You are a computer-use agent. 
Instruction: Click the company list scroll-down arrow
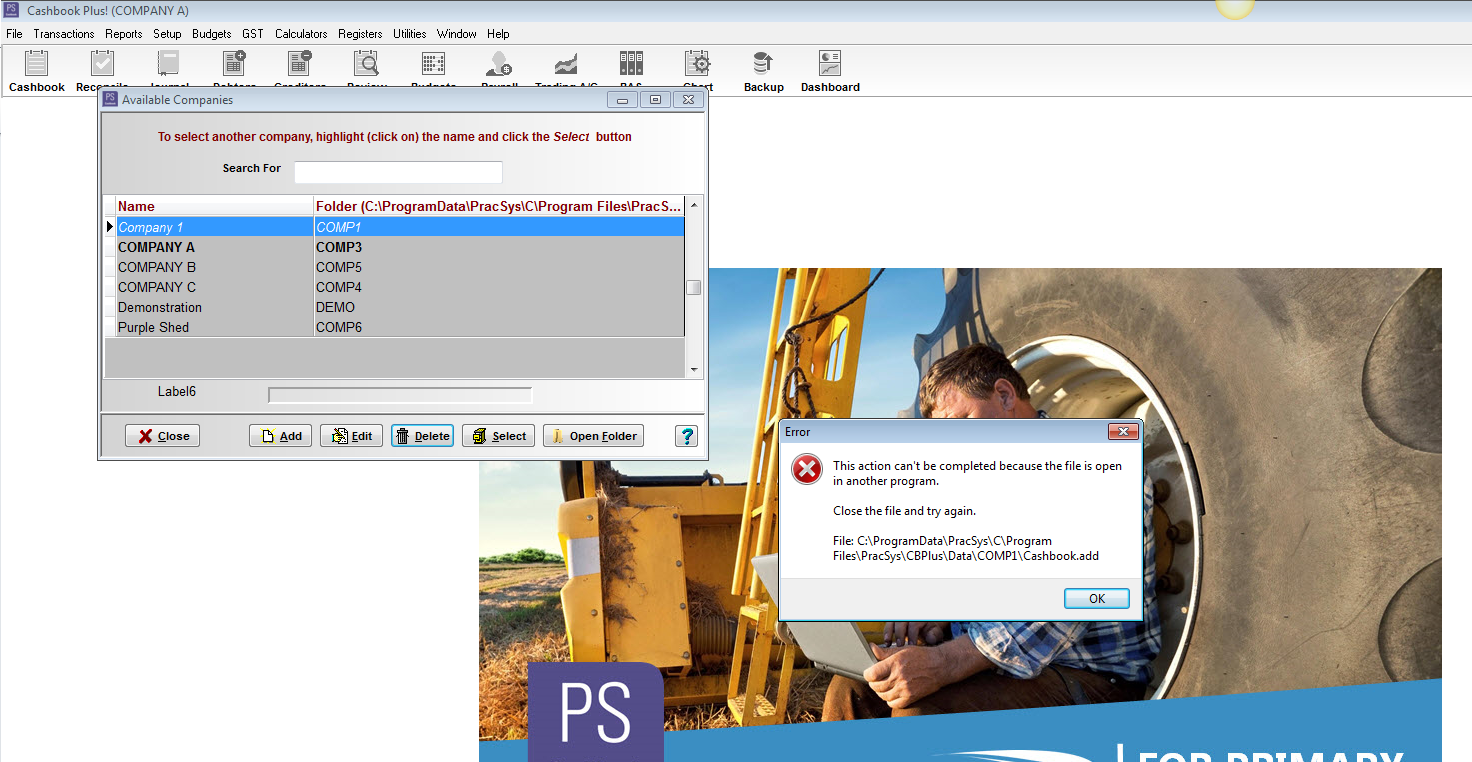[x=694, y=370]
